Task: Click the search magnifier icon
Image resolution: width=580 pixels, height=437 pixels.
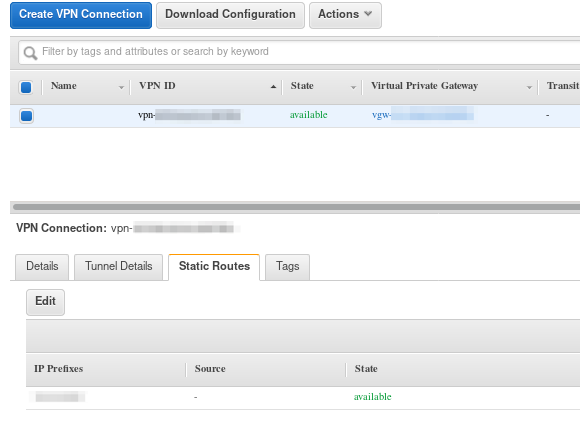Action: (30, 53)
